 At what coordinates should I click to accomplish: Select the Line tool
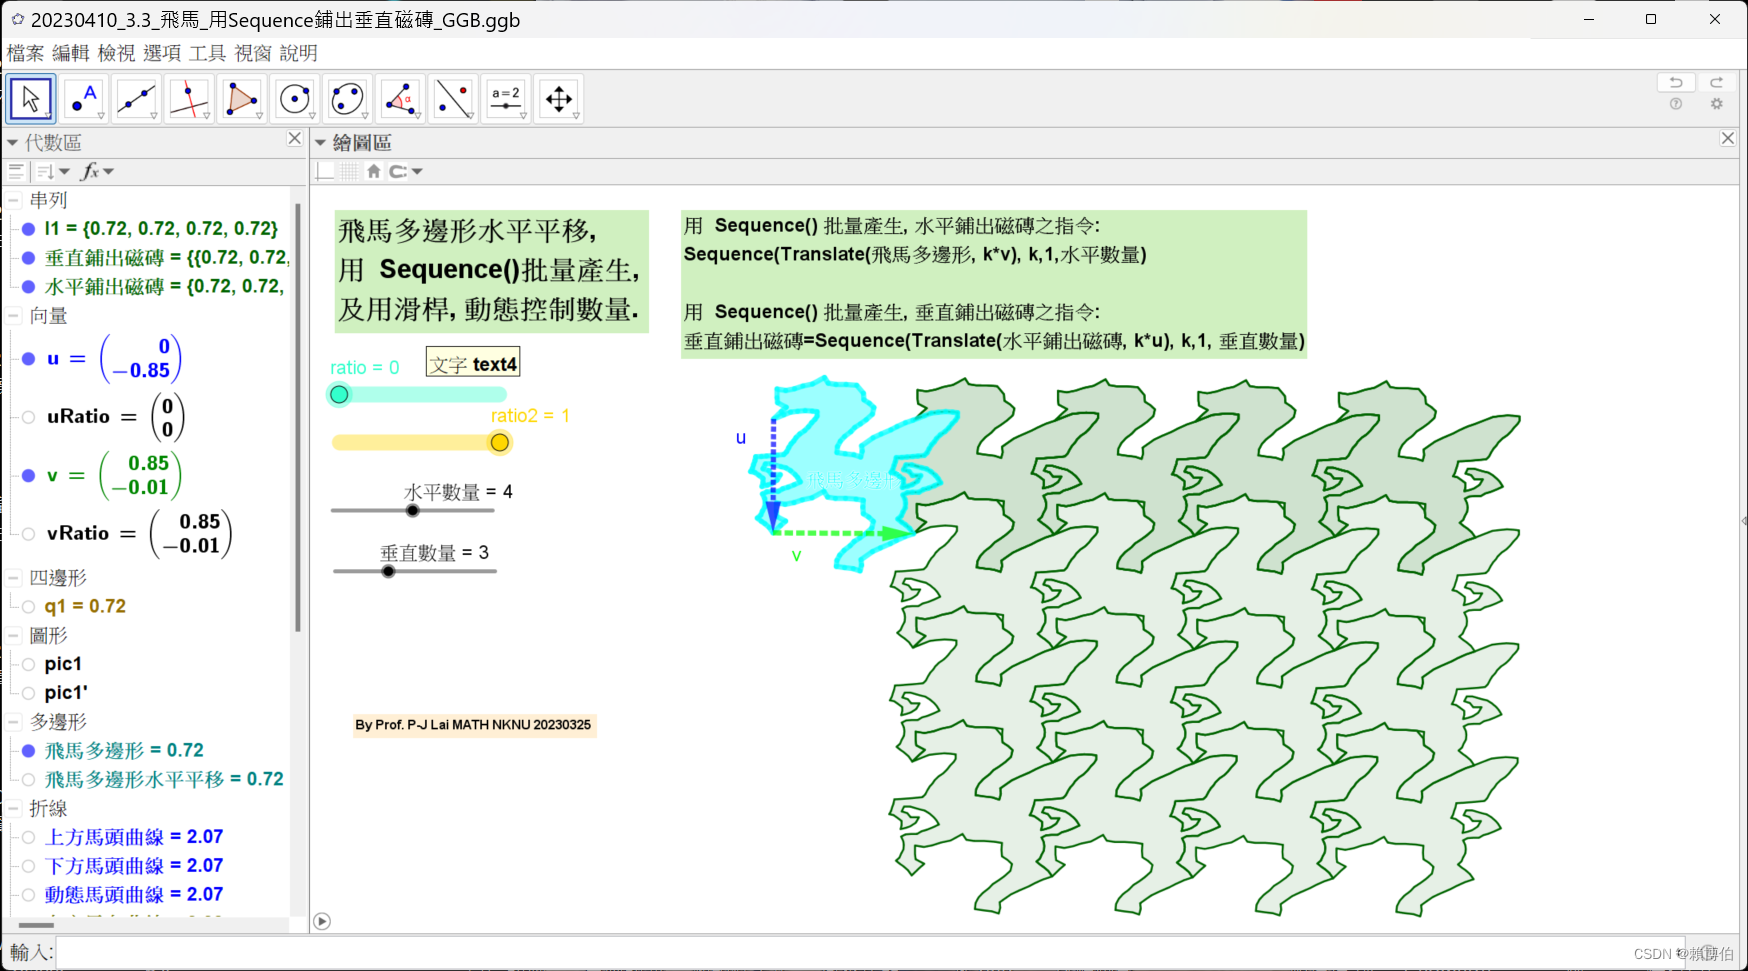136,97
